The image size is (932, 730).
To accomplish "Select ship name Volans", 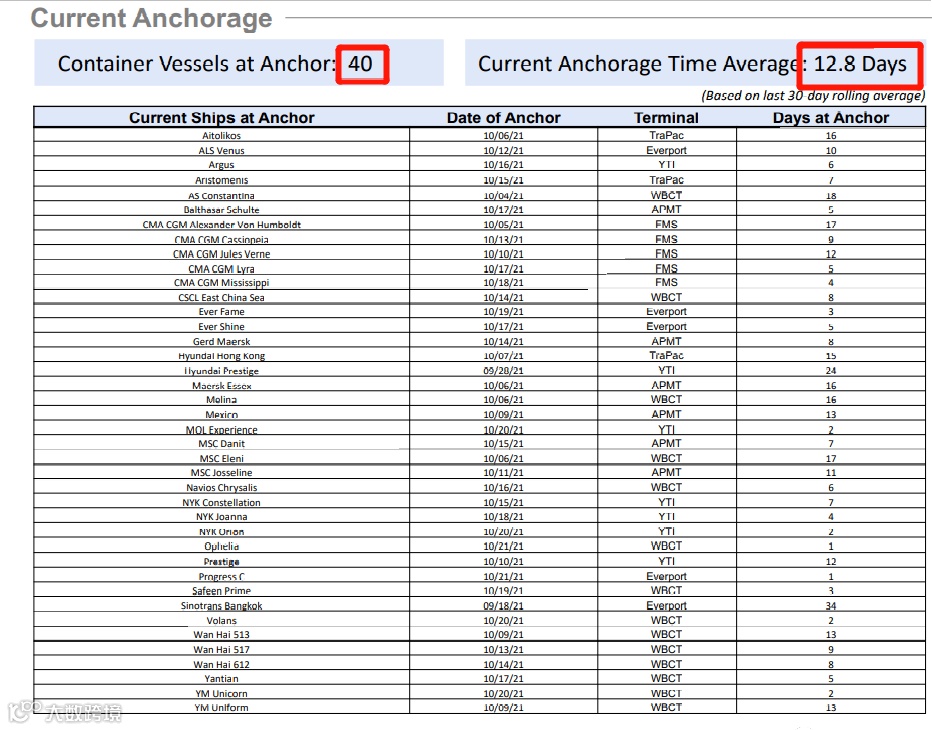I will pyautogui.click(x=221, y=620).
